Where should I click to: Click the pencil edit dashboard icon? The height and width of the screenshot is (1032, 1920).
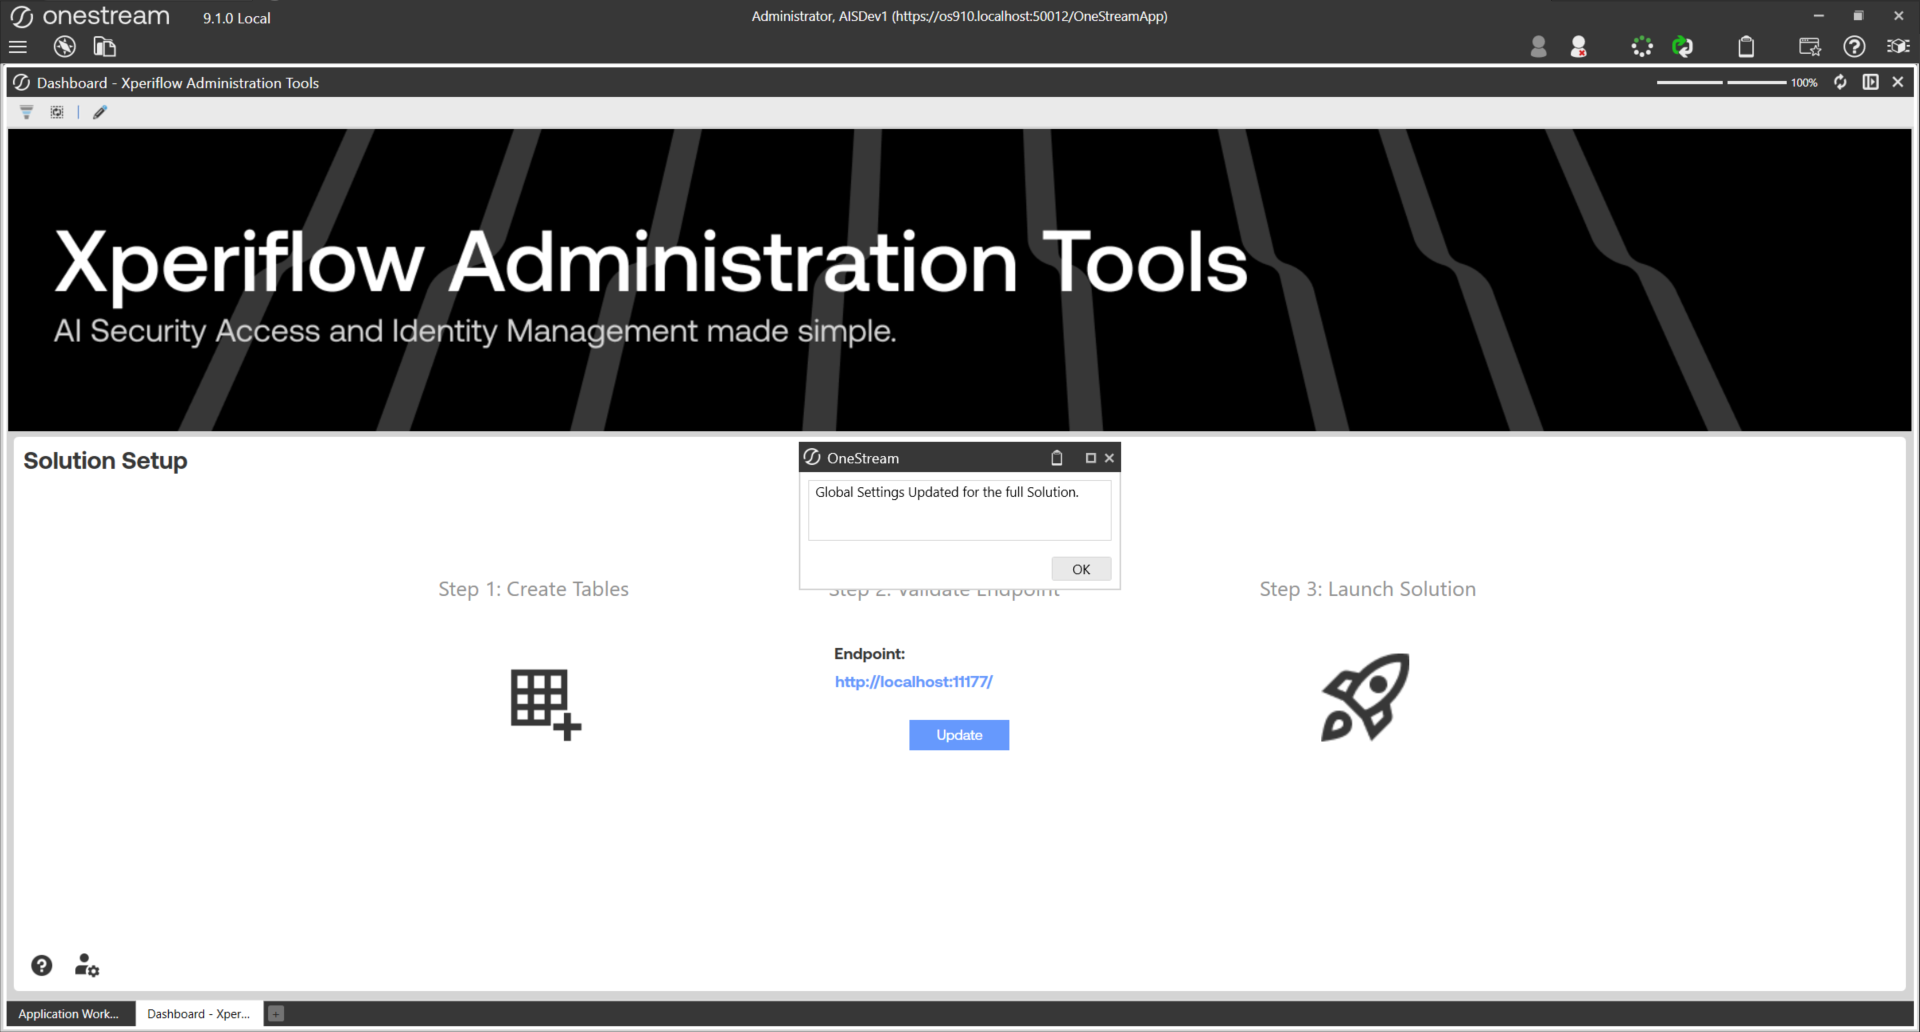100,113
